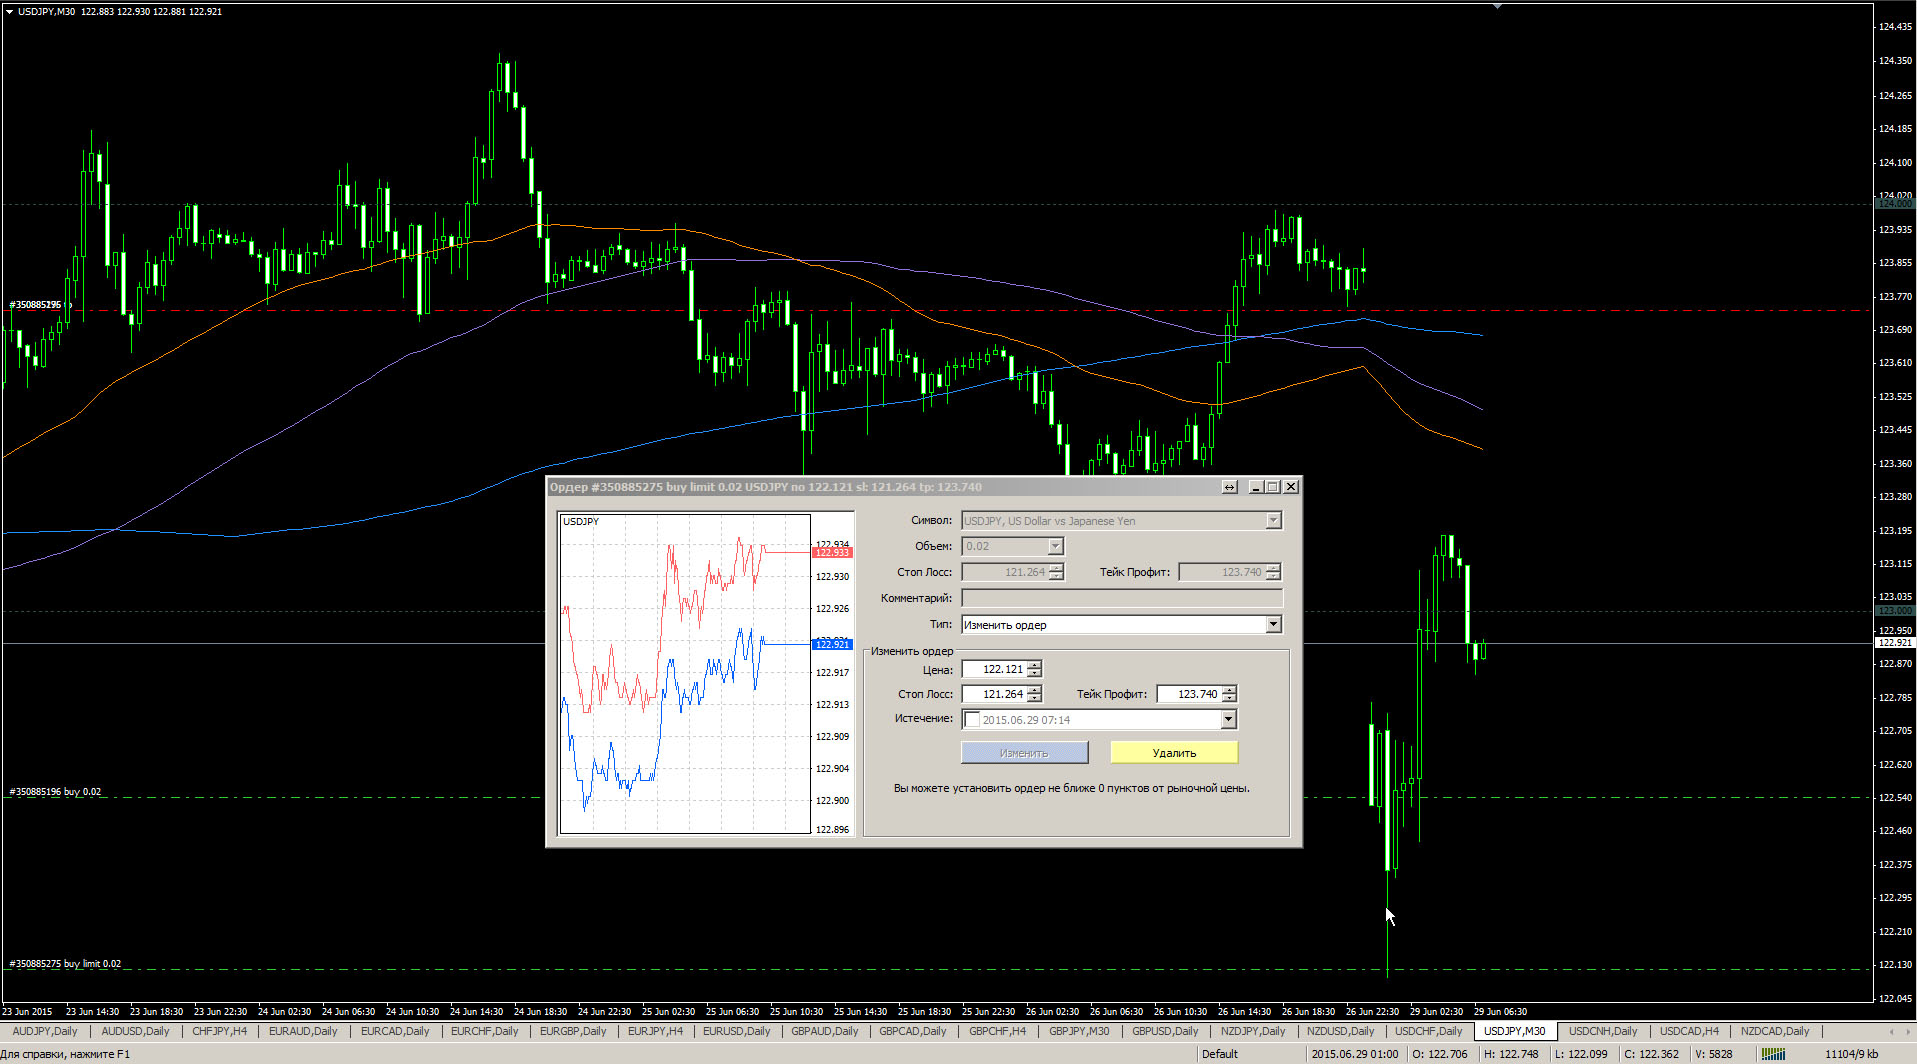
Task: Switch to NZDUSD,Daily chart tab
Action: tap(1340, 1031)
